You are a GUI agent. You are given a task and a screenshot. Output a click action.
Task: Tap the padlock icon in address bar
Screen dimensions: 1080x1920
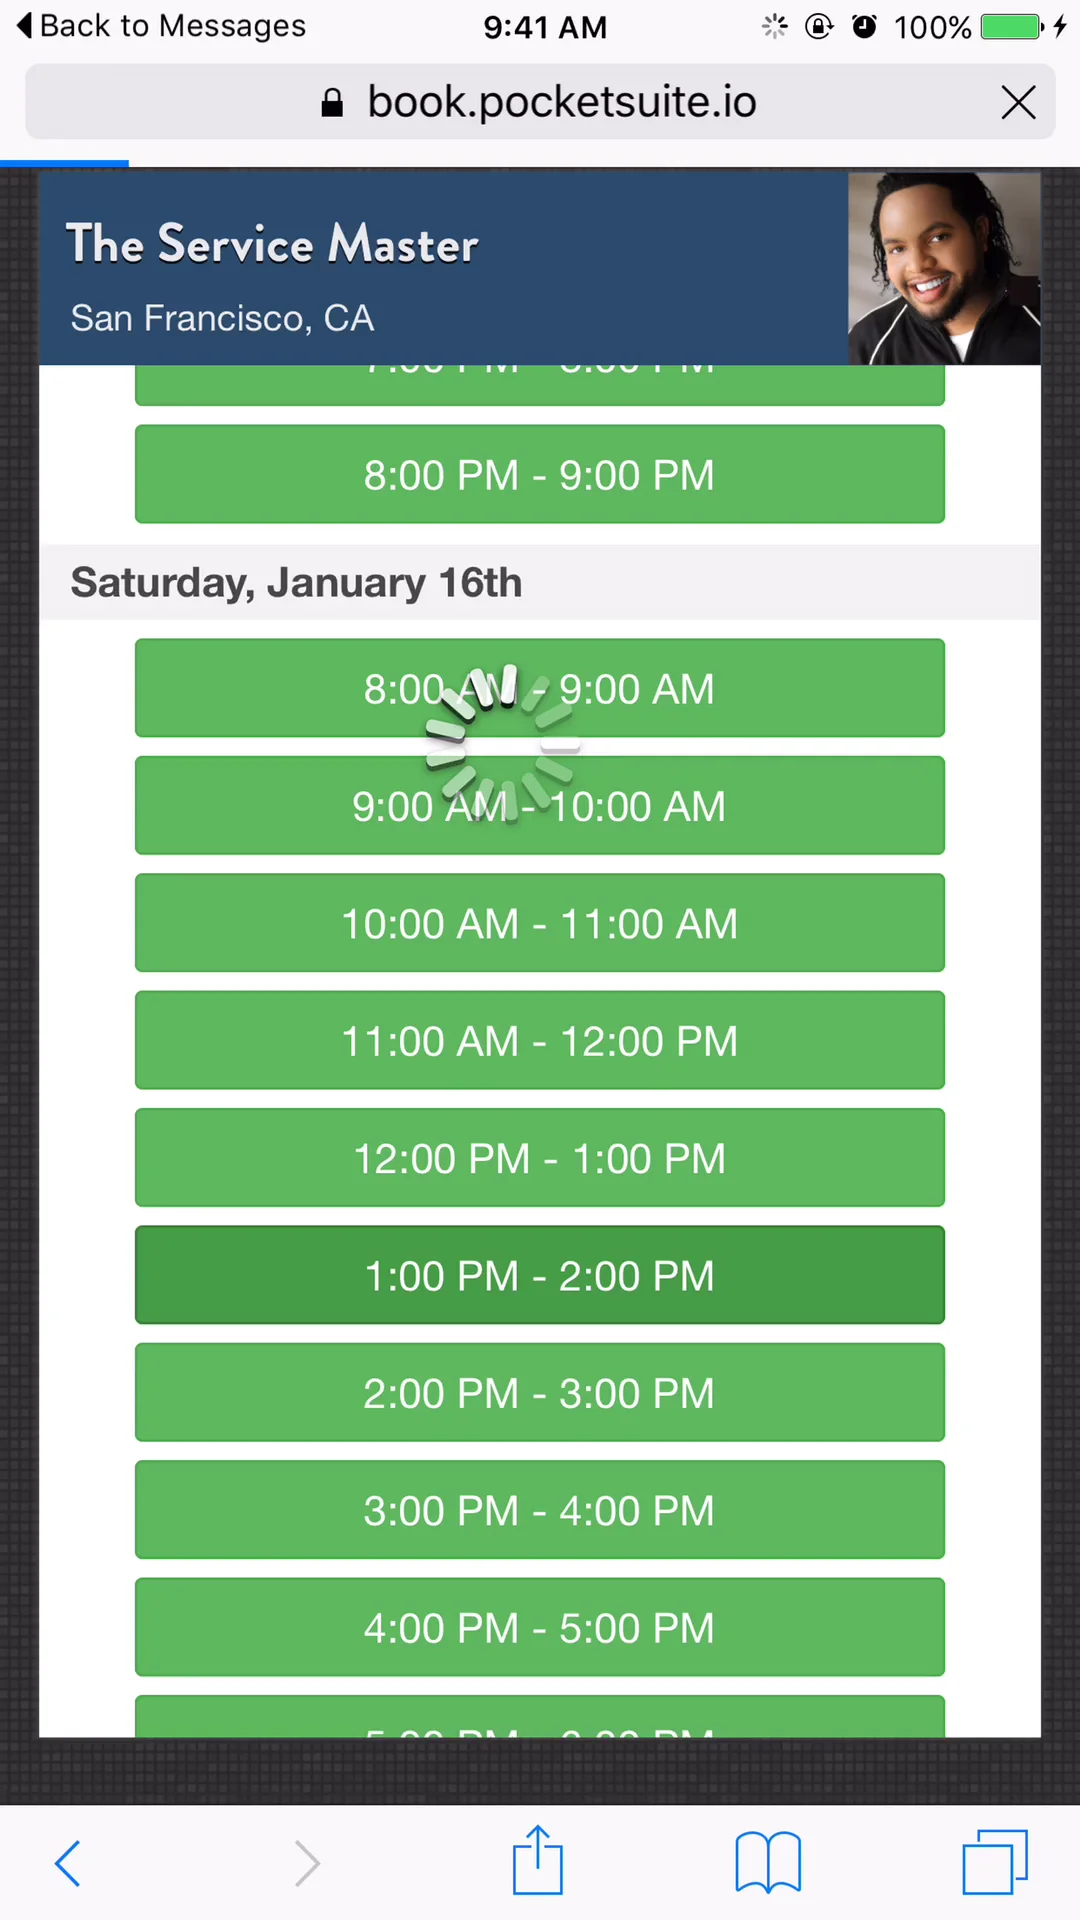(332, 102)
